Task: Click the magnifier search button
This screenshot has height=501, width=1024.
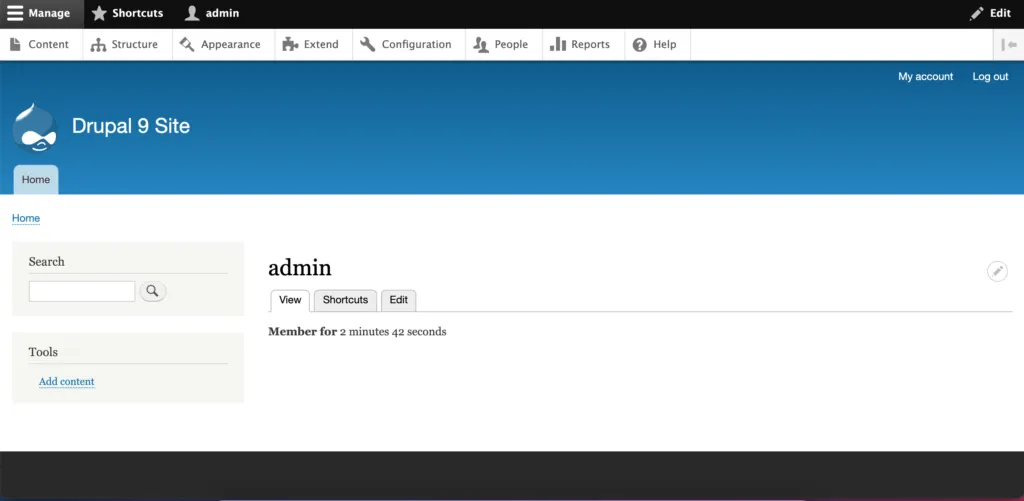Action: tap(153, 291)
